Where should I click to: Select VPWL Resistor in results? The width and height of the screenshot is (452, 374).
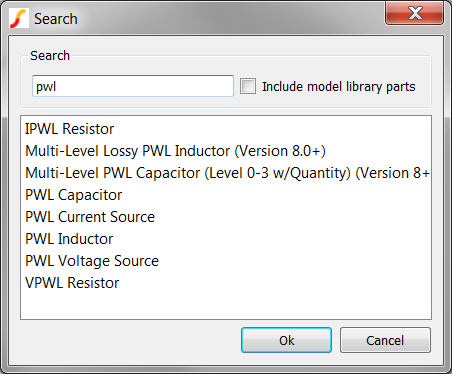[226, 283]
